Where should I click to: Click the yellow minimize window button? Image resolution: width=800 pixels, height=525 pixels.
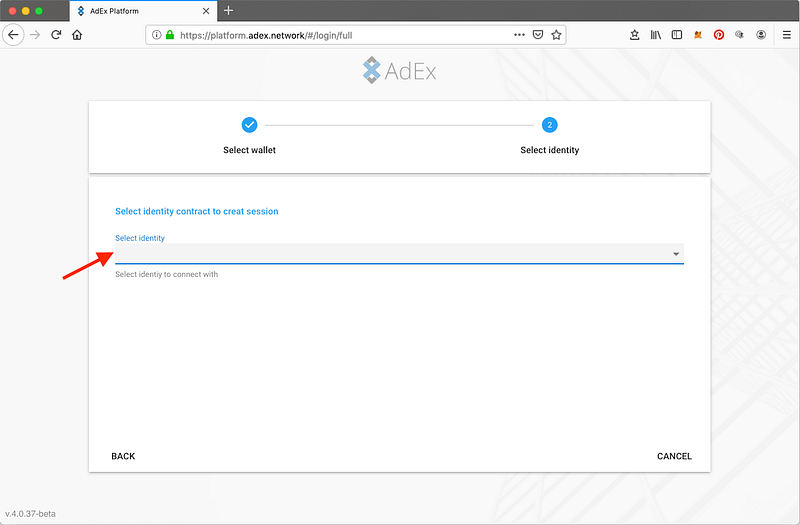coord(26,11)
